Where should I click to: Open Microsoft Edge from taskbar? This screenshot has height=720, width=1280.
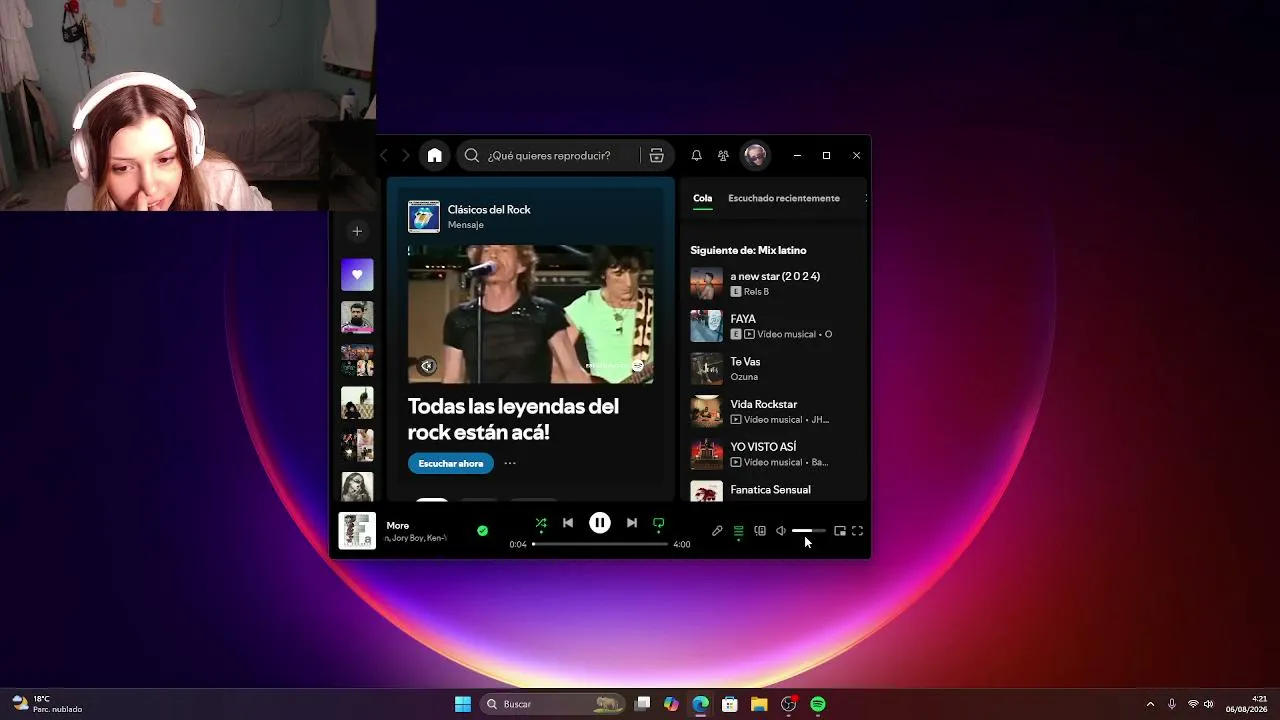click(701, 704)
